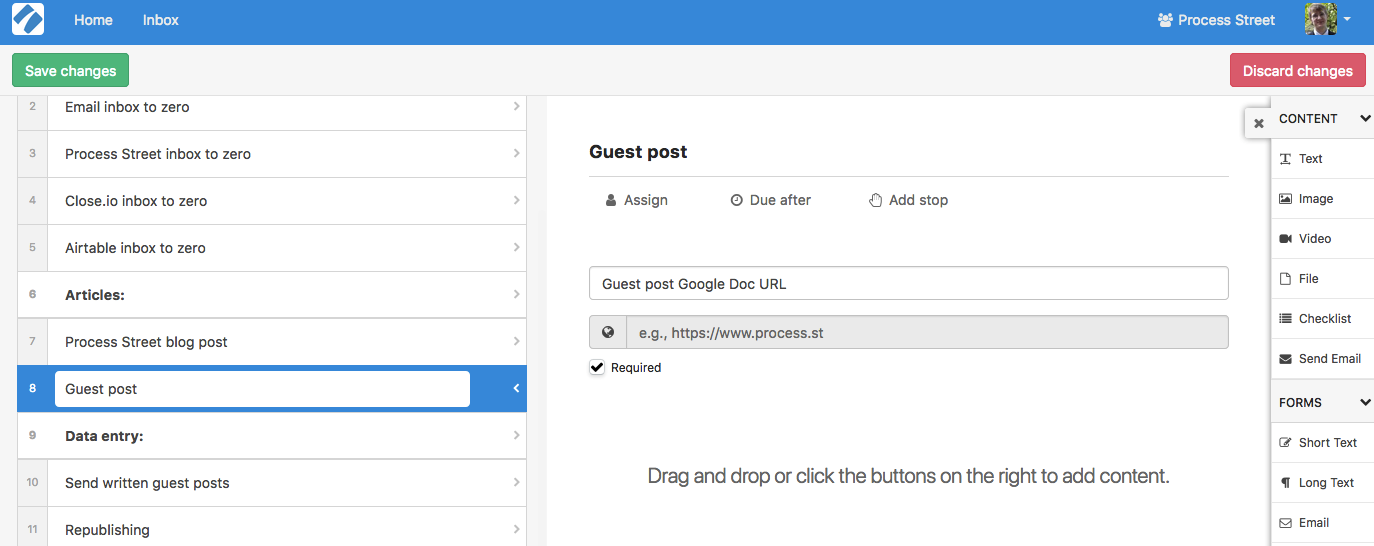Viewport: 1374px width, 546px height.
Task: Go to Home in top navigation
Action: coord(93,20)
